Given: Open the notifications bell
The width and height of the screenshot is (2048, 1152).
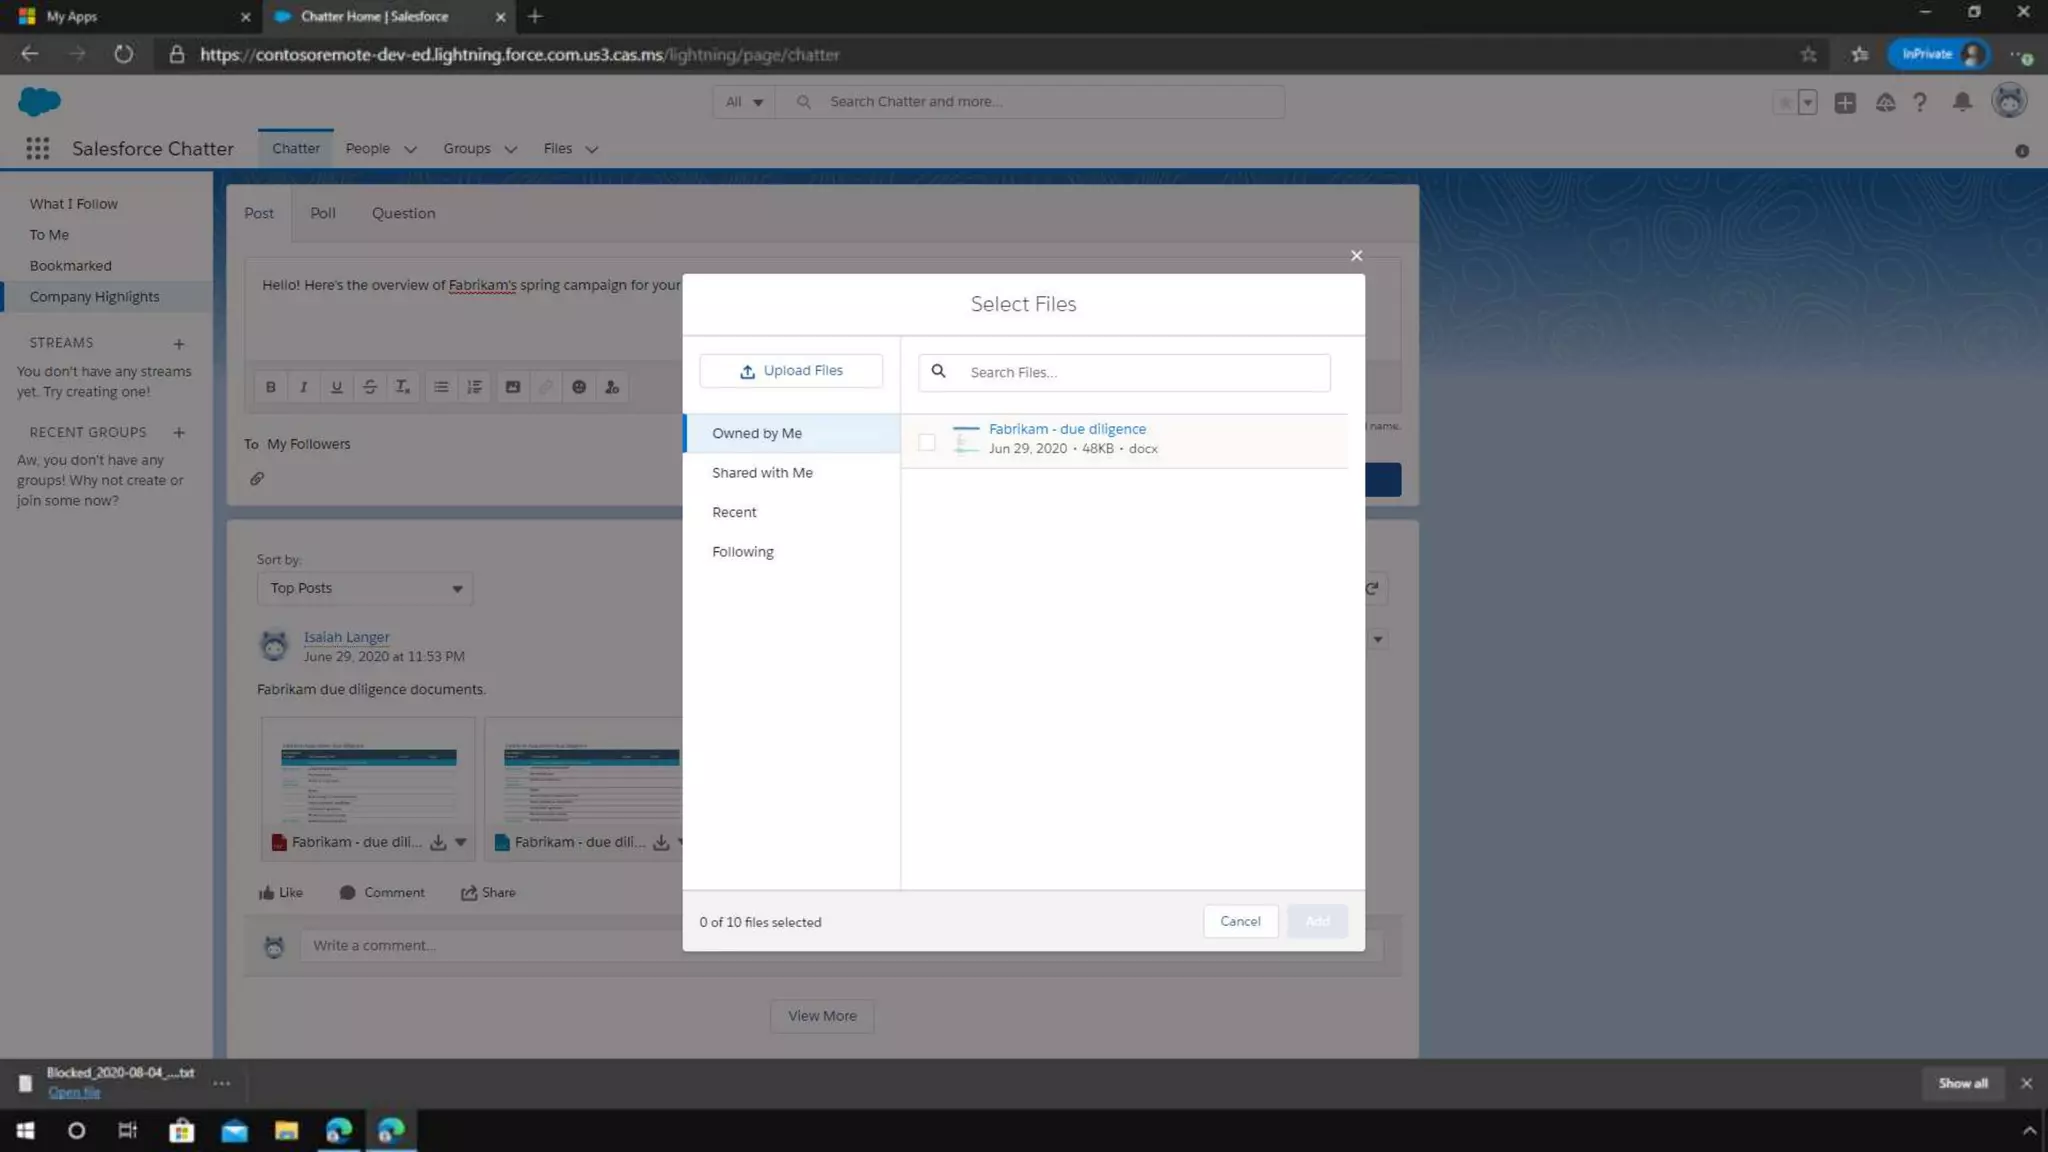Looking at the screenshot, I should pos(1962,102).
